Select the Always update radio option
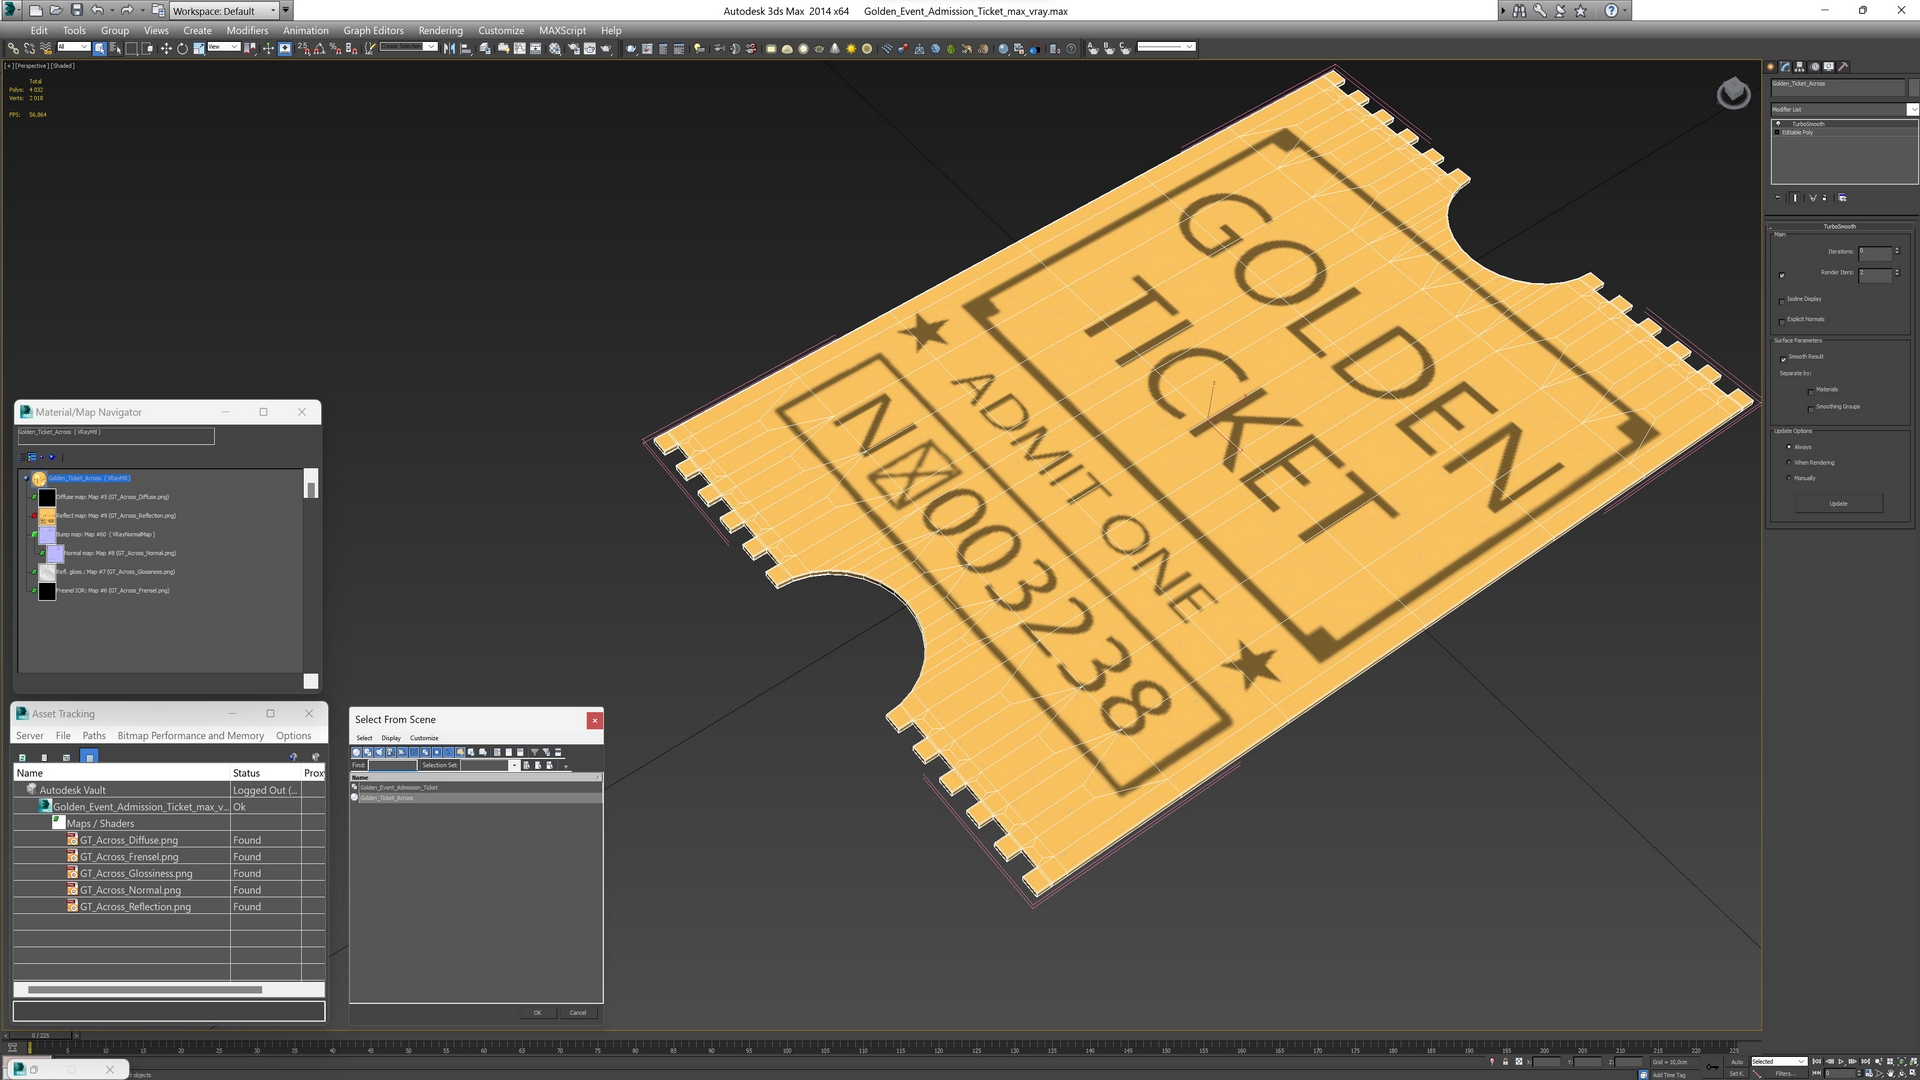Viewport: 1920px width, 1080px height. pos(1789,447)
